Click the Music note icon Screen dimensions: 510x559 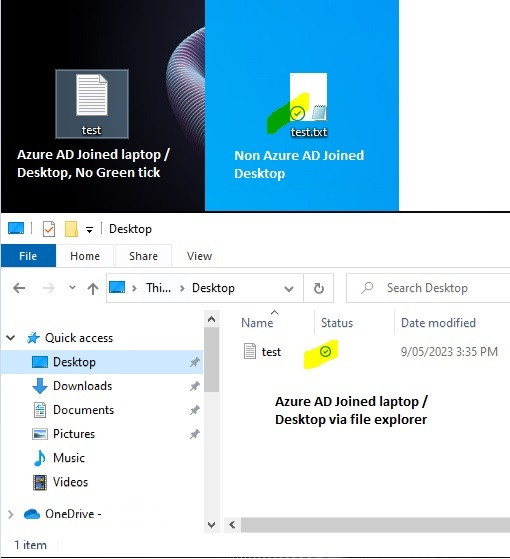[x=40, y=458]
